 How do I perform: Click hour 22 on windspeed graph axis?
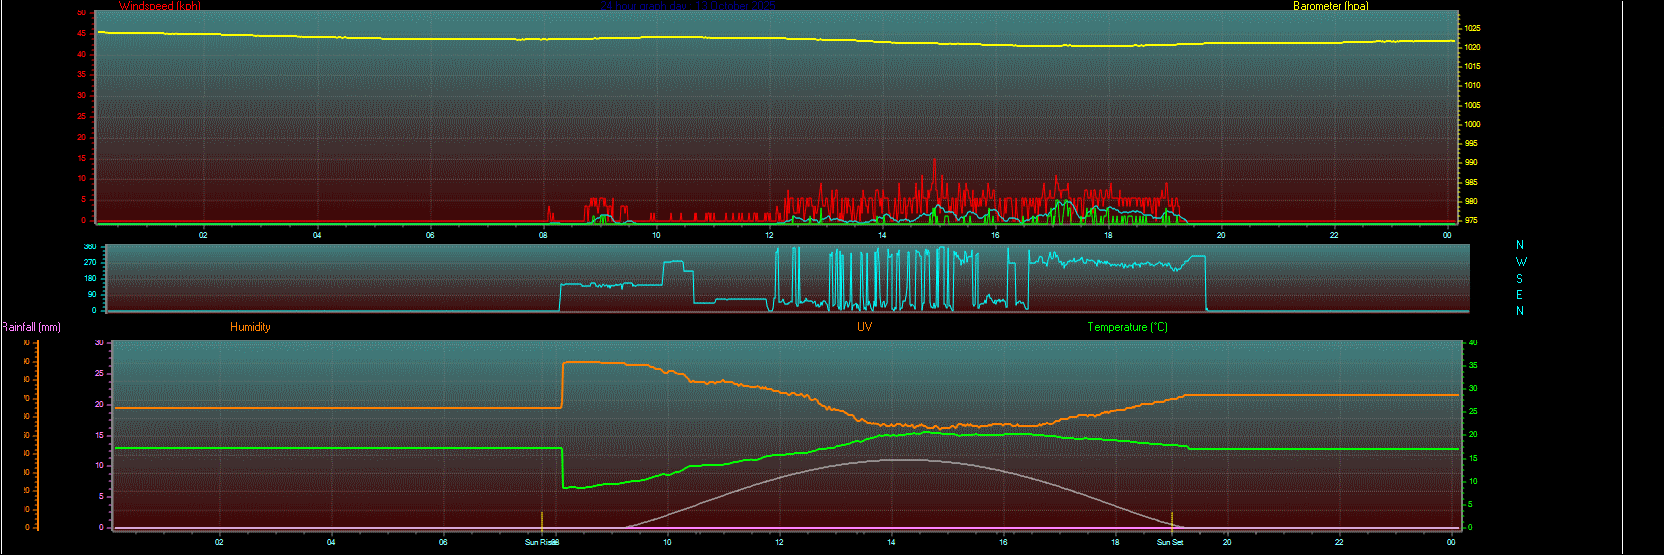click(x=1334, y=235)
